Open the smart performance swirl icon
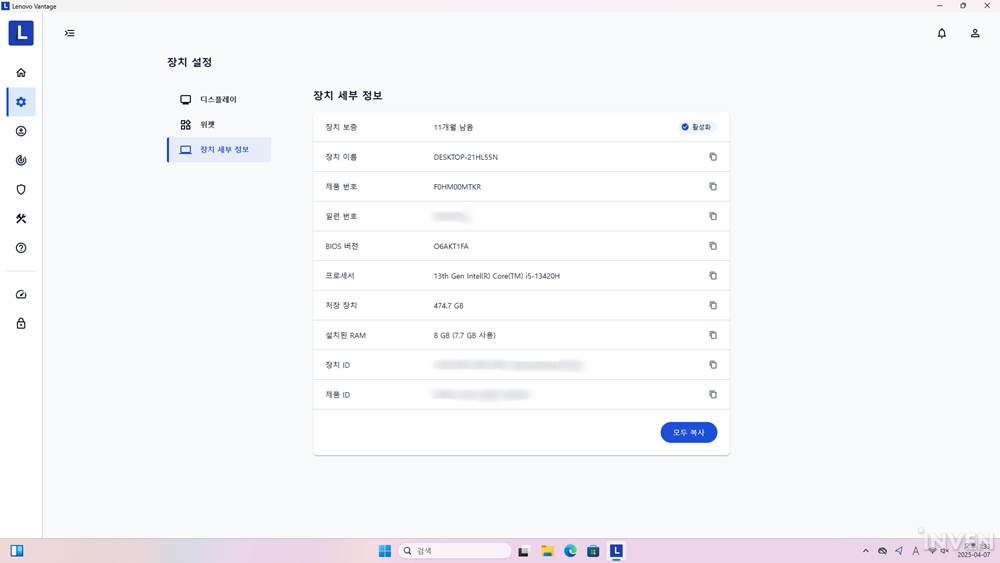This screenshot has width=1000, height=563. (x=21, y=161)
